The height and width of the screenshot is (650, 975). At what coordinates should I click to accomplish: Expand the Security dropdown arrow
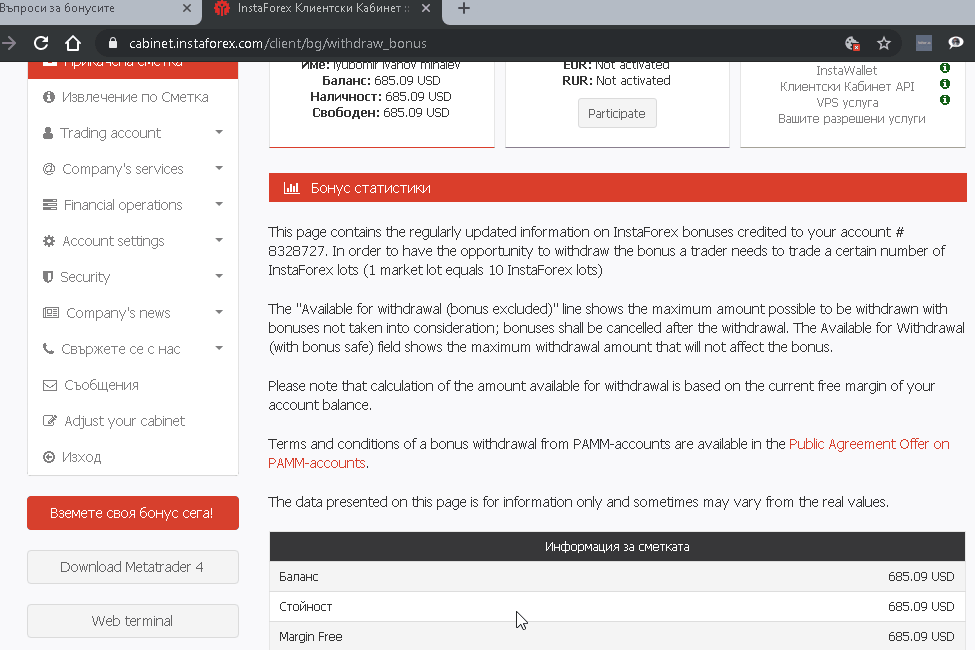coord(219,276)
